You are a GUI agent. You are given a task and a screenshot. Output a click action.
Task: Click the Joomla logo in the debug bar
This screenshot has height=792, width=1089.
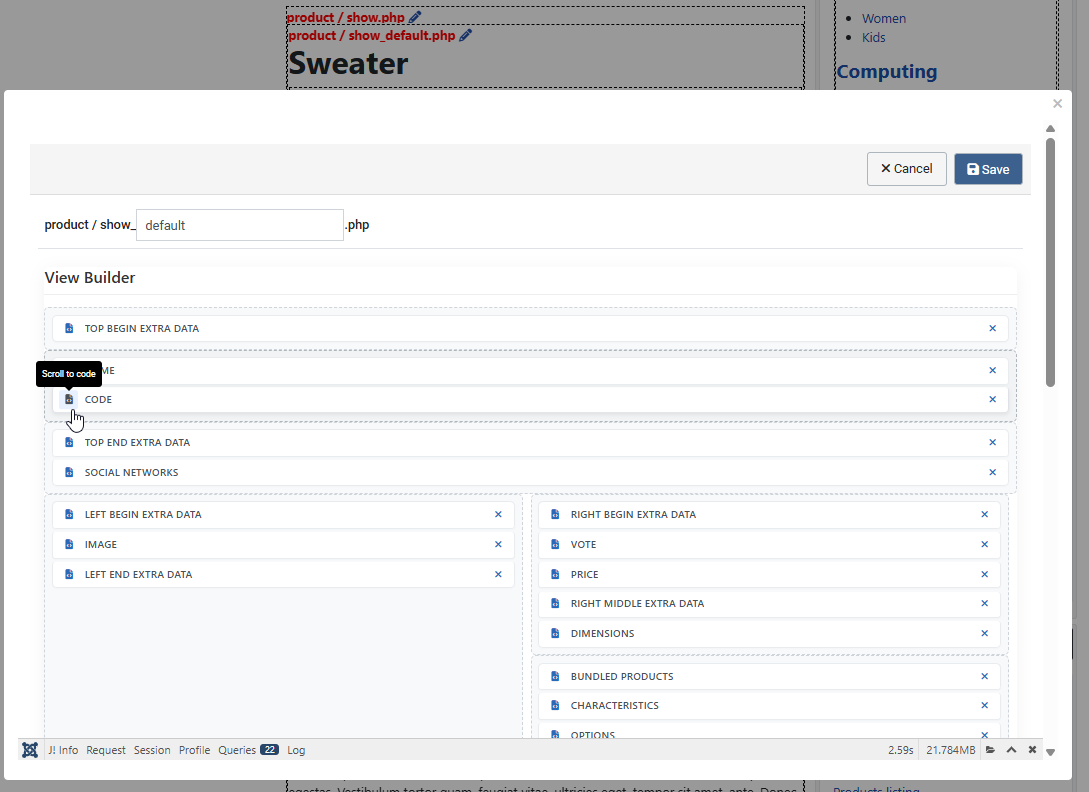click(29, 750)
